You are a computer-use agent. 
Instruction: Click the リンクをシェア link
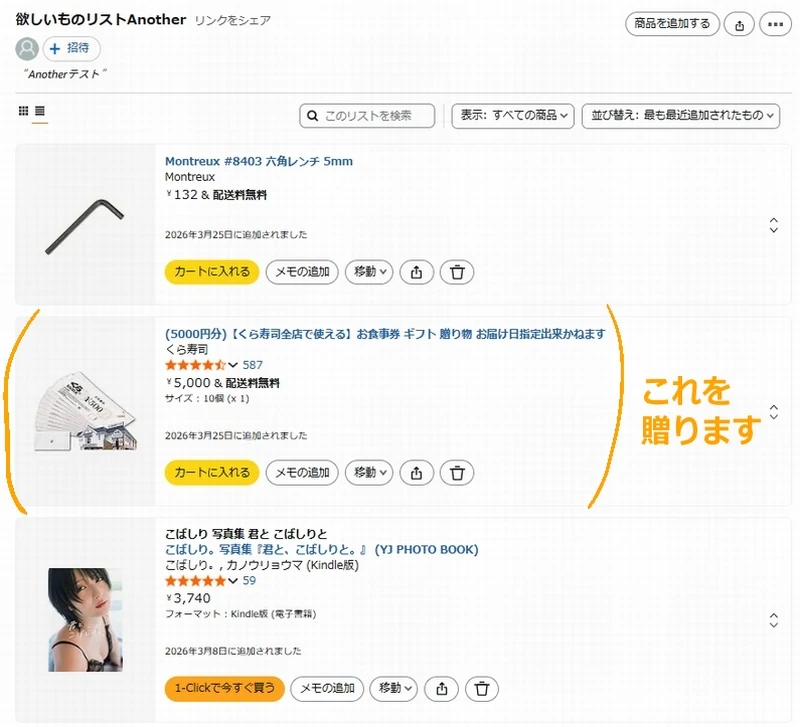click(x=233, y=20)
